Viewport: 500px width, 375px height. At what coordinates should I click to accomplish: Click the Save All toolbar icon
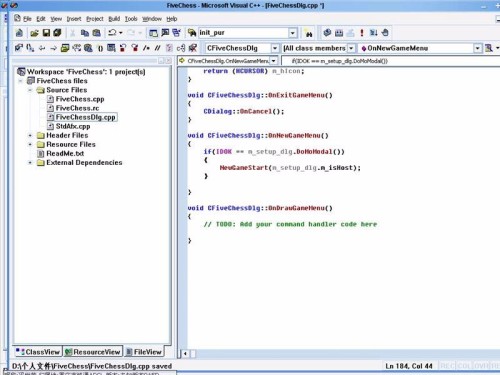click(58, 33)
